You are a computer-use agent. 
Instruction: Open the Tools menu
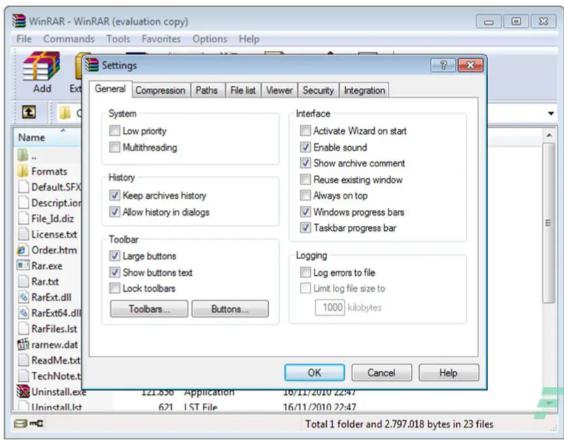click(x=118, y=39)
